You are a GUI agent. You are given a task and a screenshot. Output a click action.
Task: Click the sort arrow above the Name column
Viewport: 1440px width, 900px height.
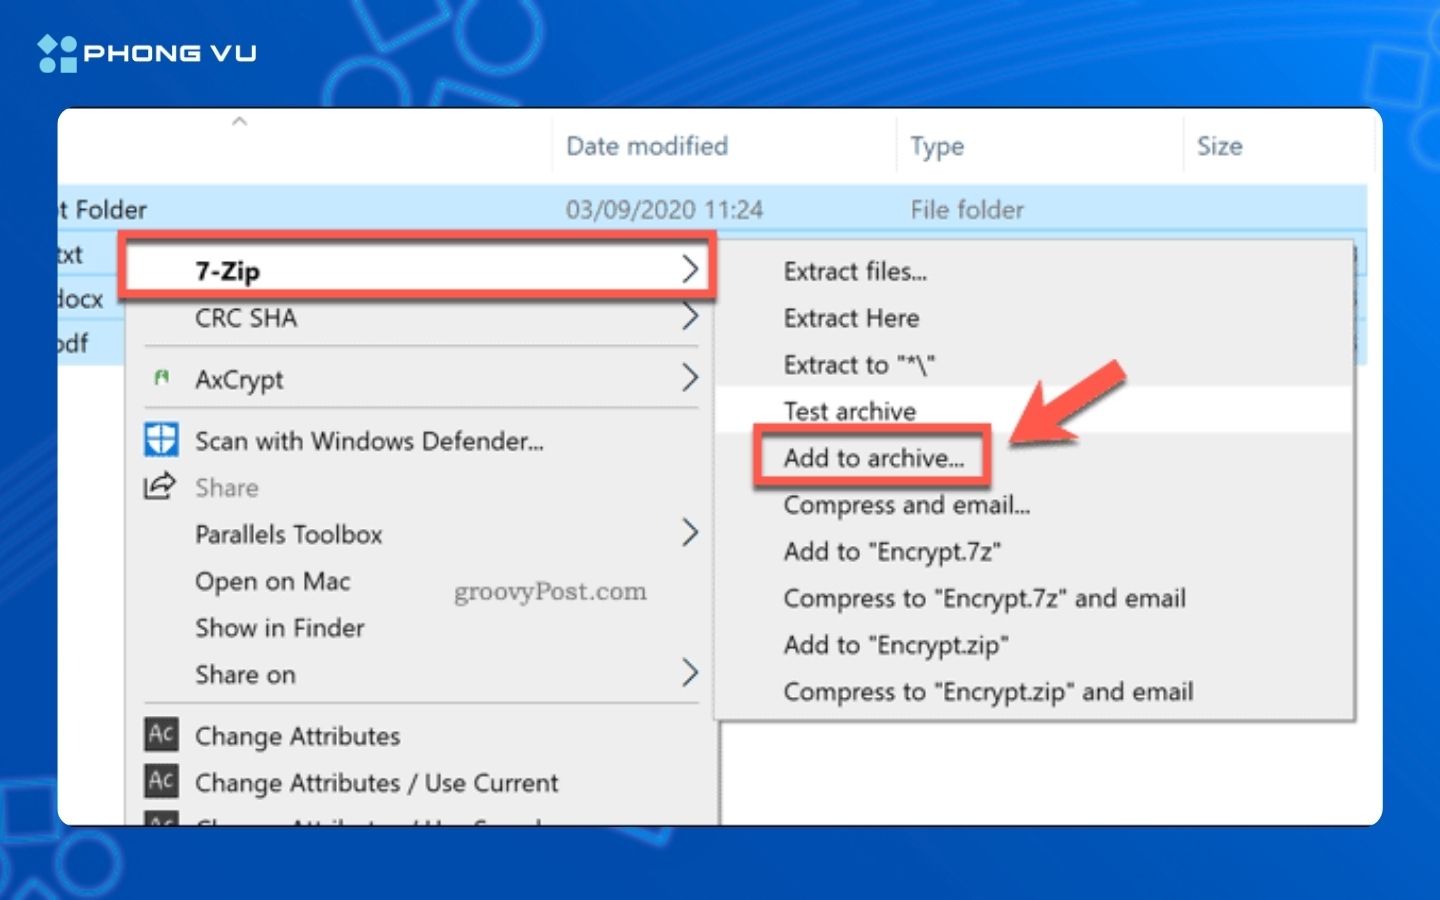pos(239,121)
